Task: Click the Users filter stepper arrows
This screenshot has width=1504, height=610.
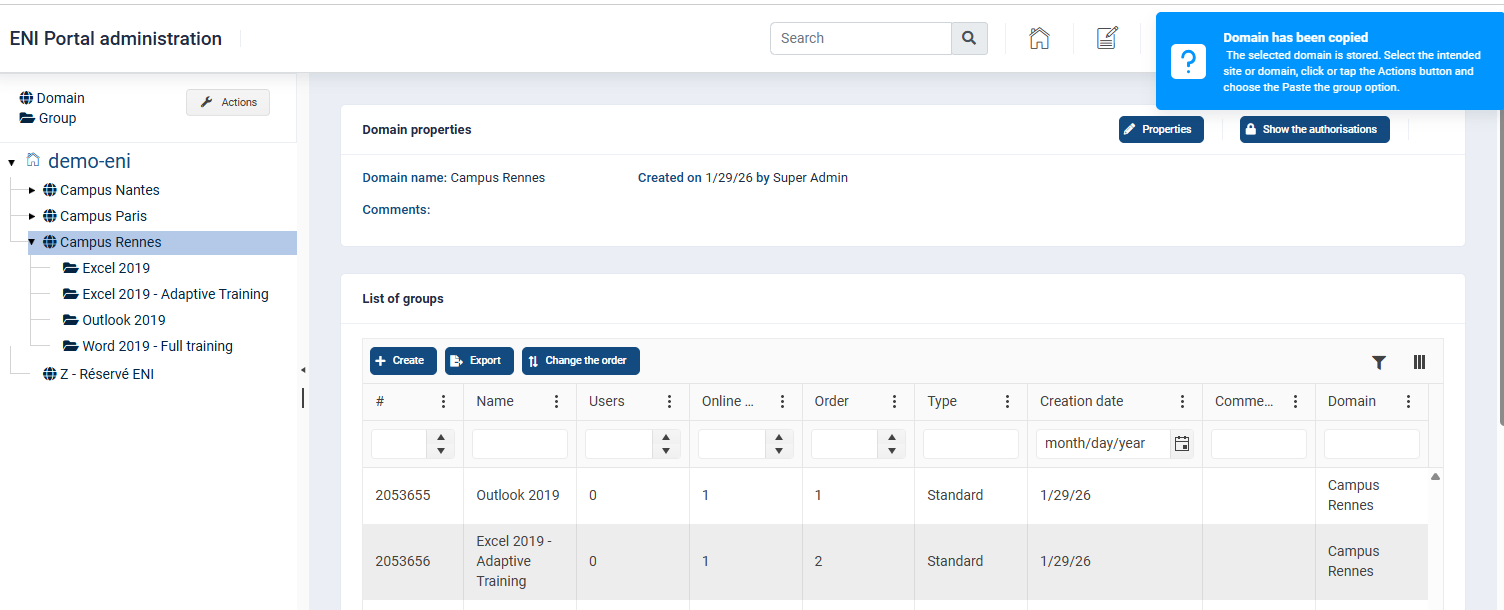Action: click(x=666, y=443)
